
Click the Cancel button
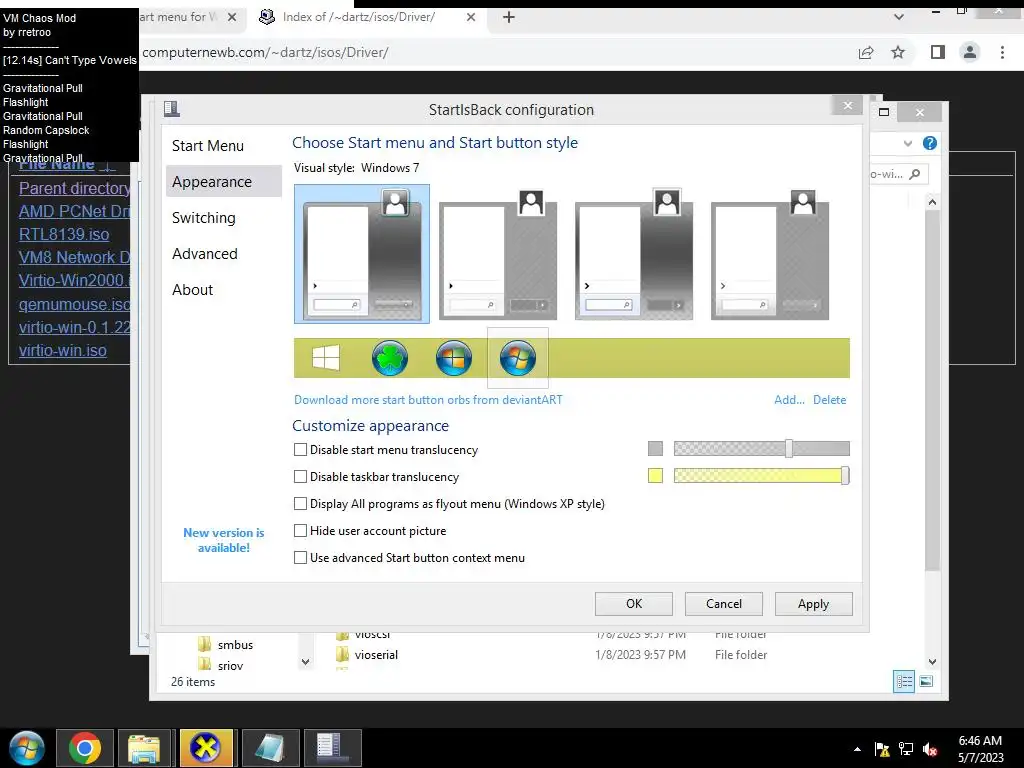pos(724,604)
